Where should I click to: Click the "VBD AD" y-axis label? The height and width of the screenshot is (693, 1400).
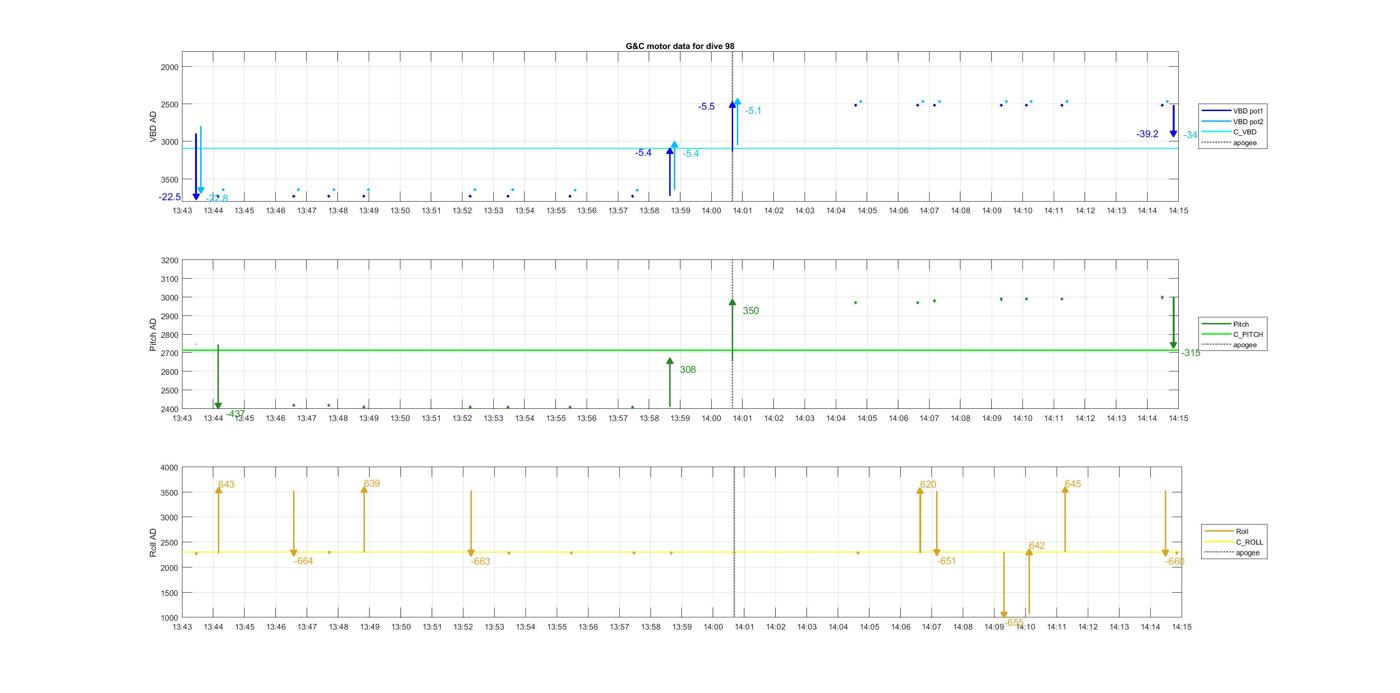click(154, 126)
